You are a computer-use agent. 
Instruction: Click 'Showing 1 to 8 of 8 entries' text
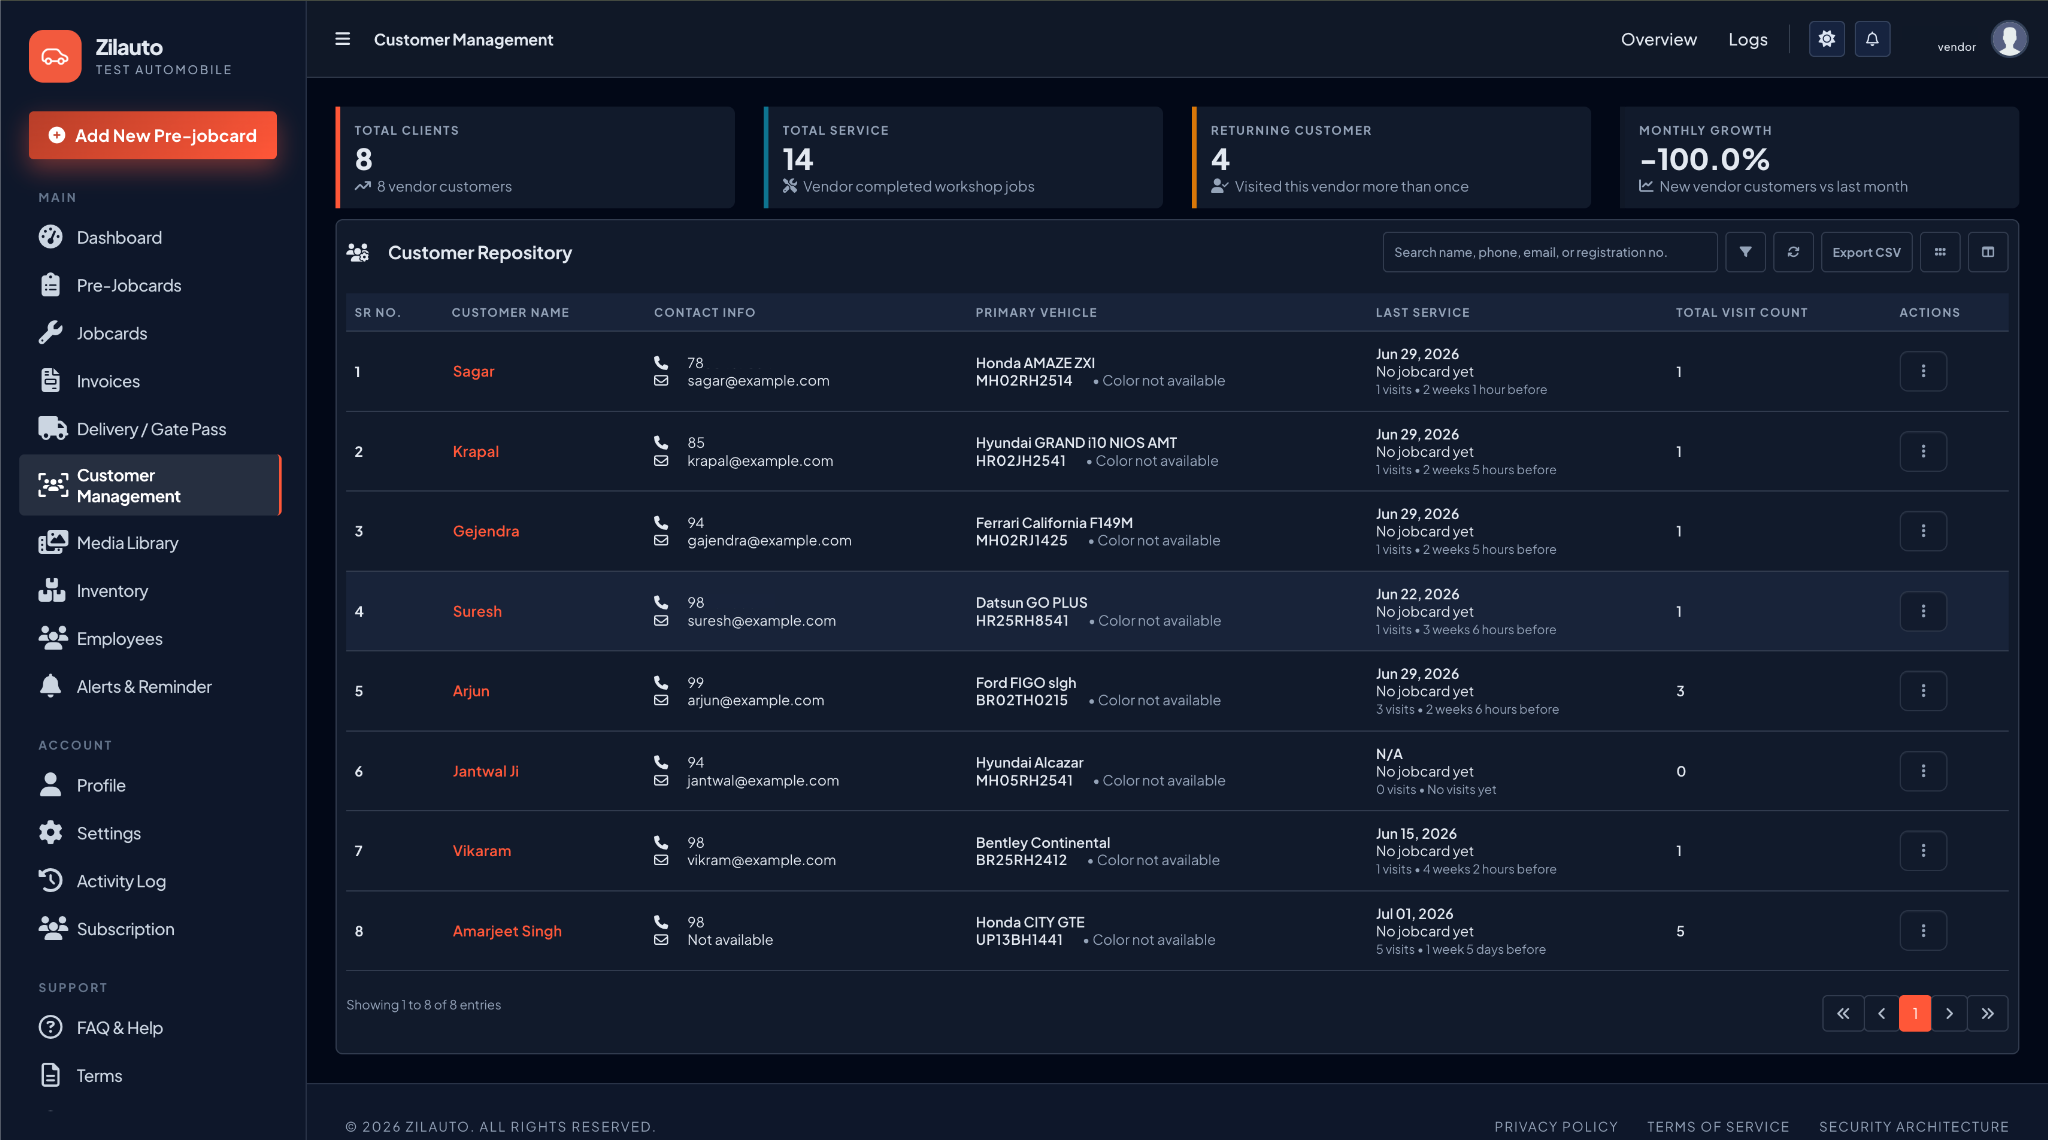[423, 1005]
